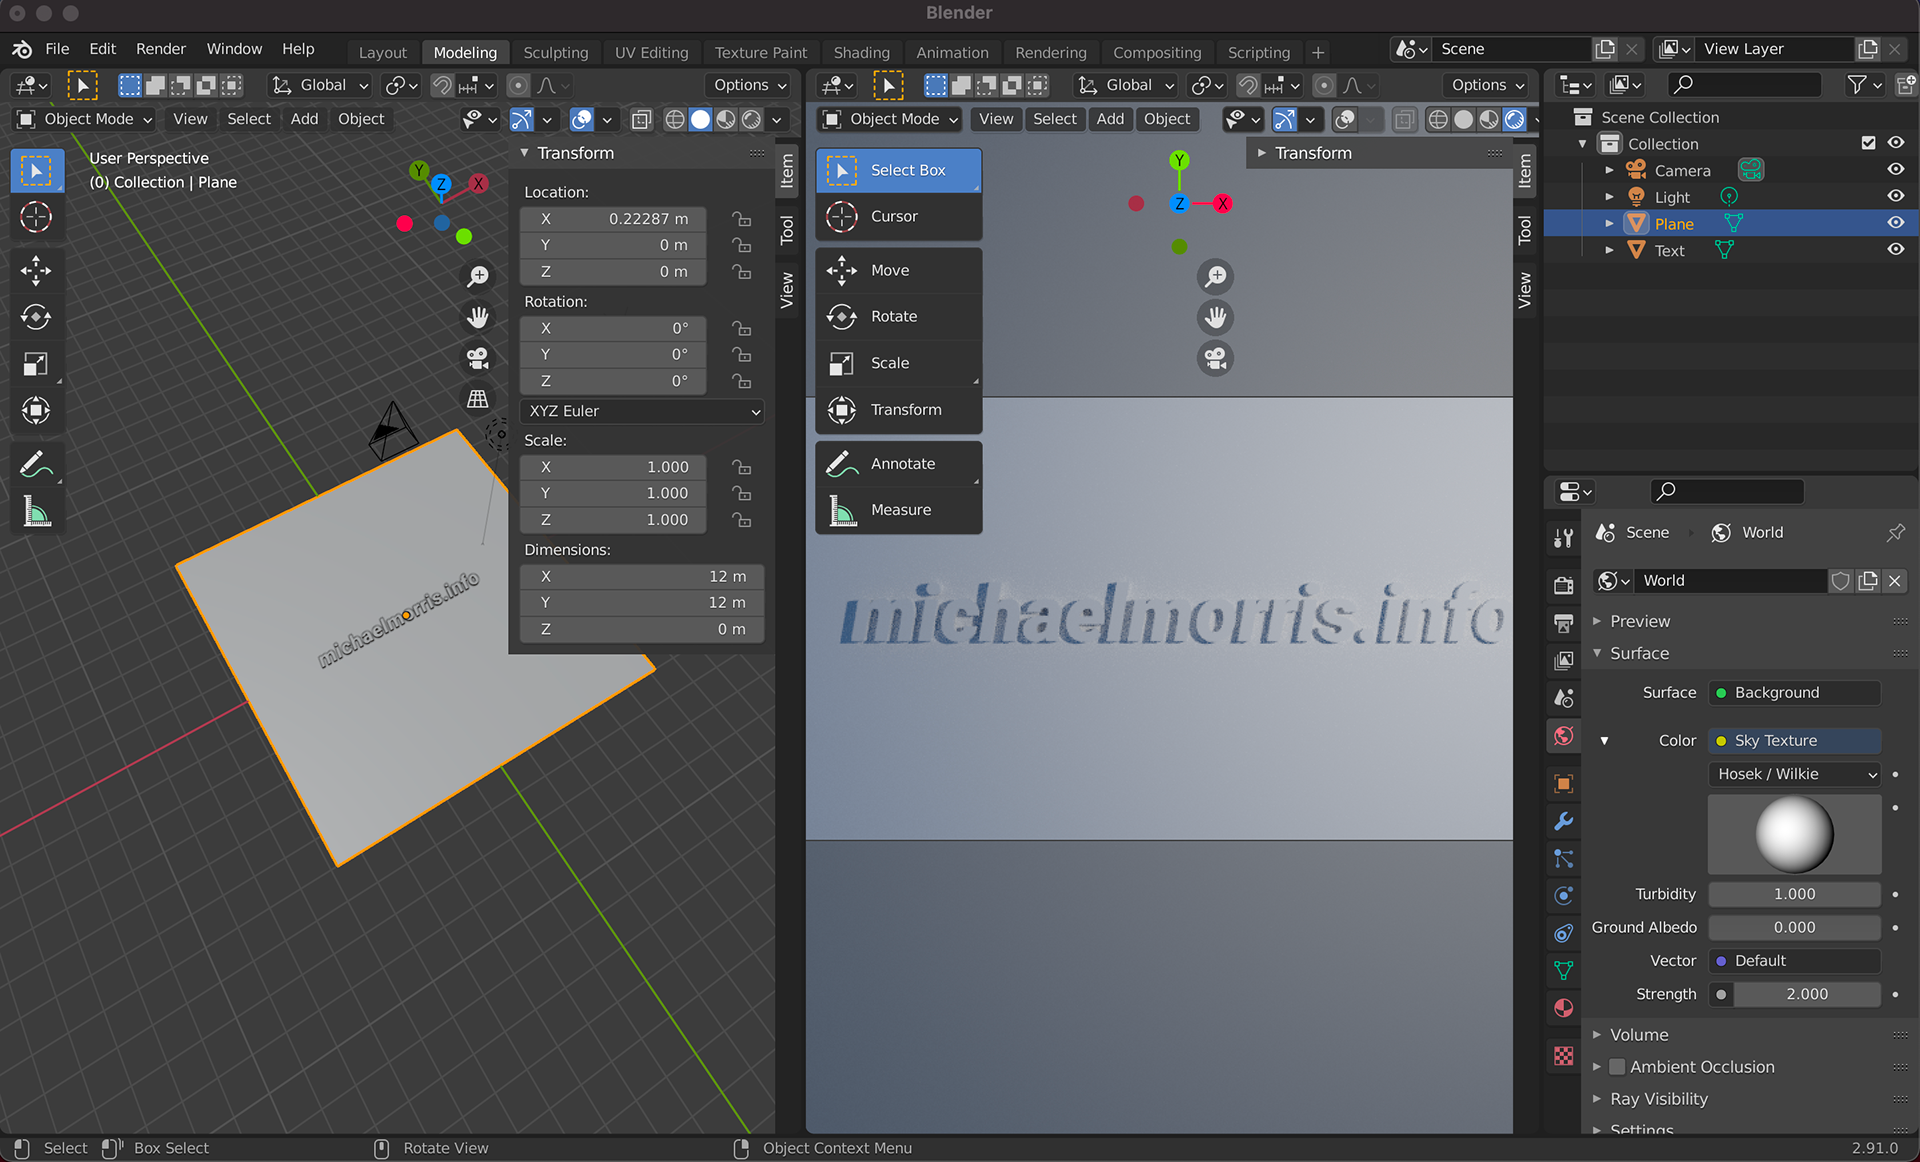This screenshot has width=1920, height=1162.
Task: Click Sky Texture color node button
Action: tap(1795, 741)
